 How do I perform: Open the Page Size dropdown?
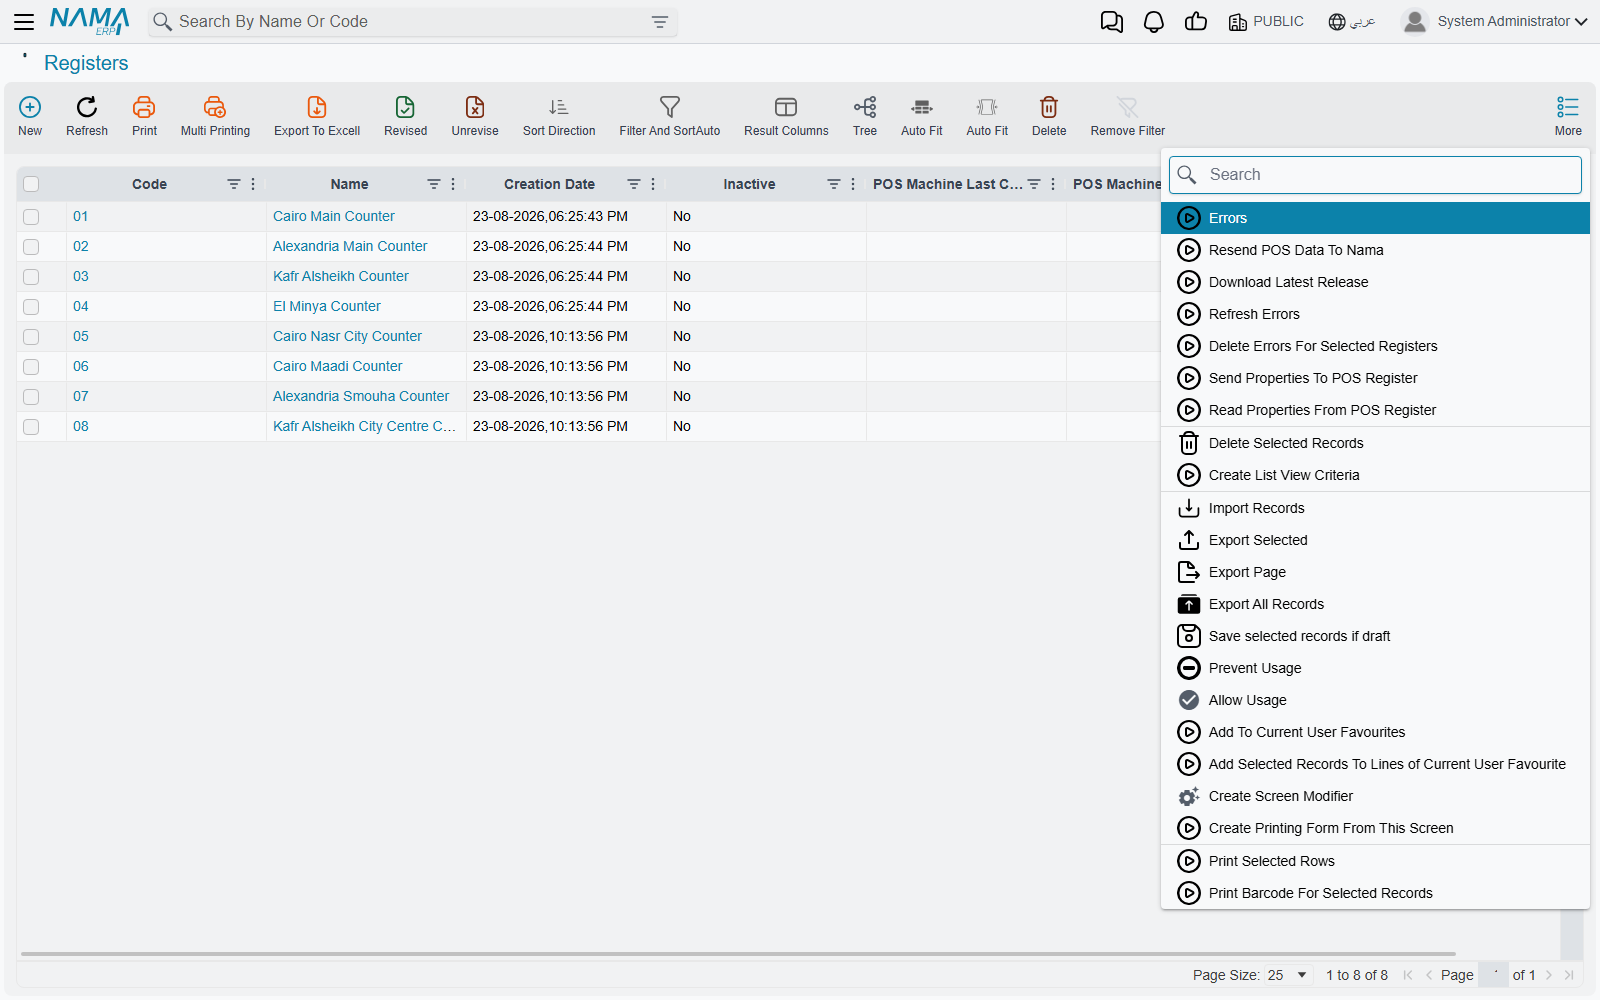click(1289, 975)
